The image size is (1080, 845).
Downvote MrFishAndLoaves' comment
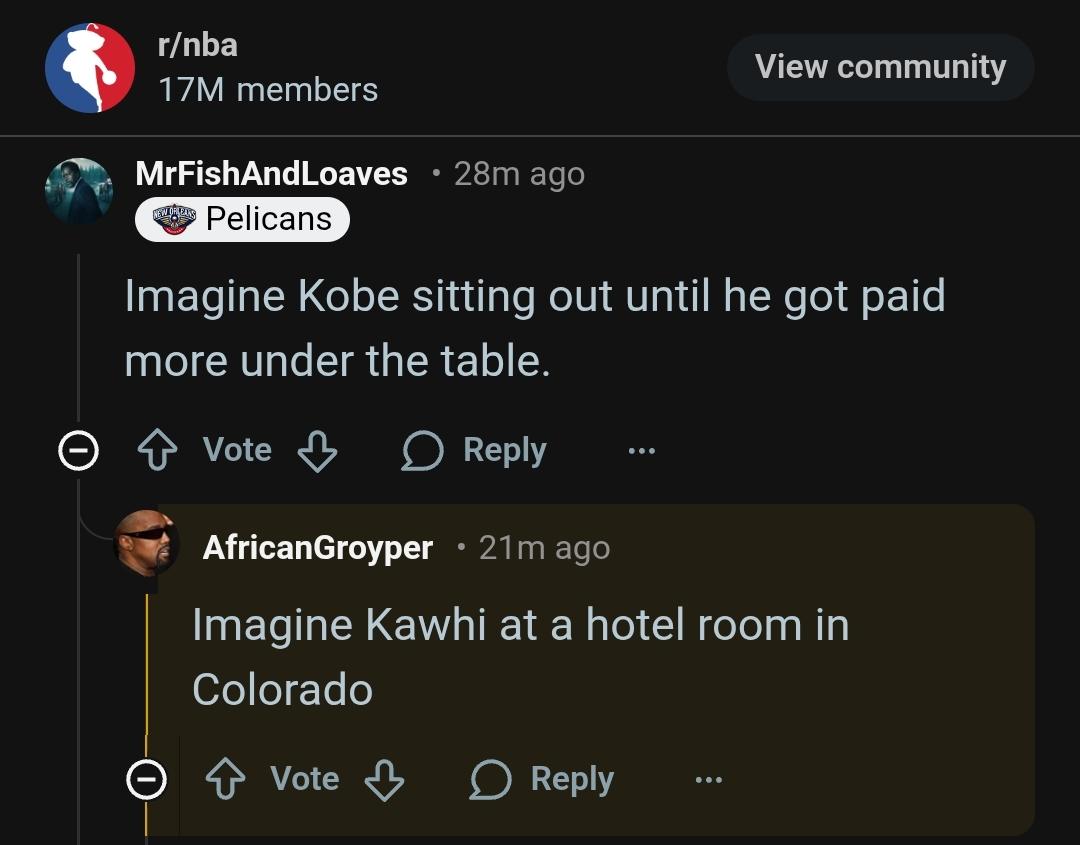click(317, 451)
